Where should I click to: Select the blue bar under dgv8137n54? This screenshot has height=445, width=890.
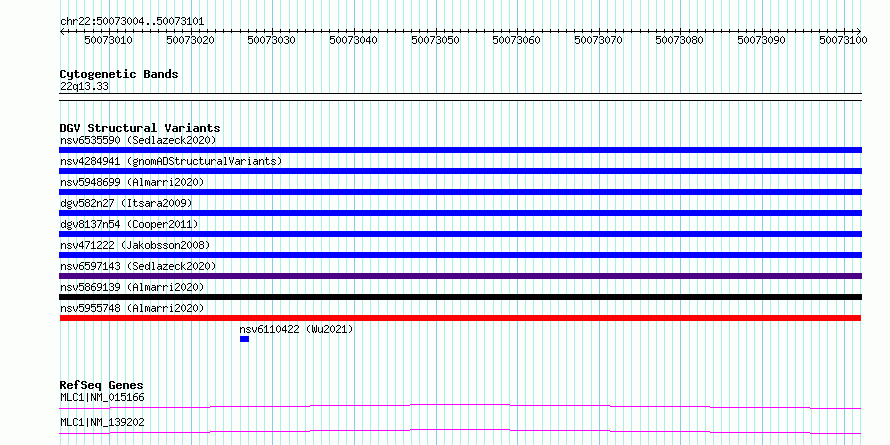pyautogui.click(x=460, y=234)
